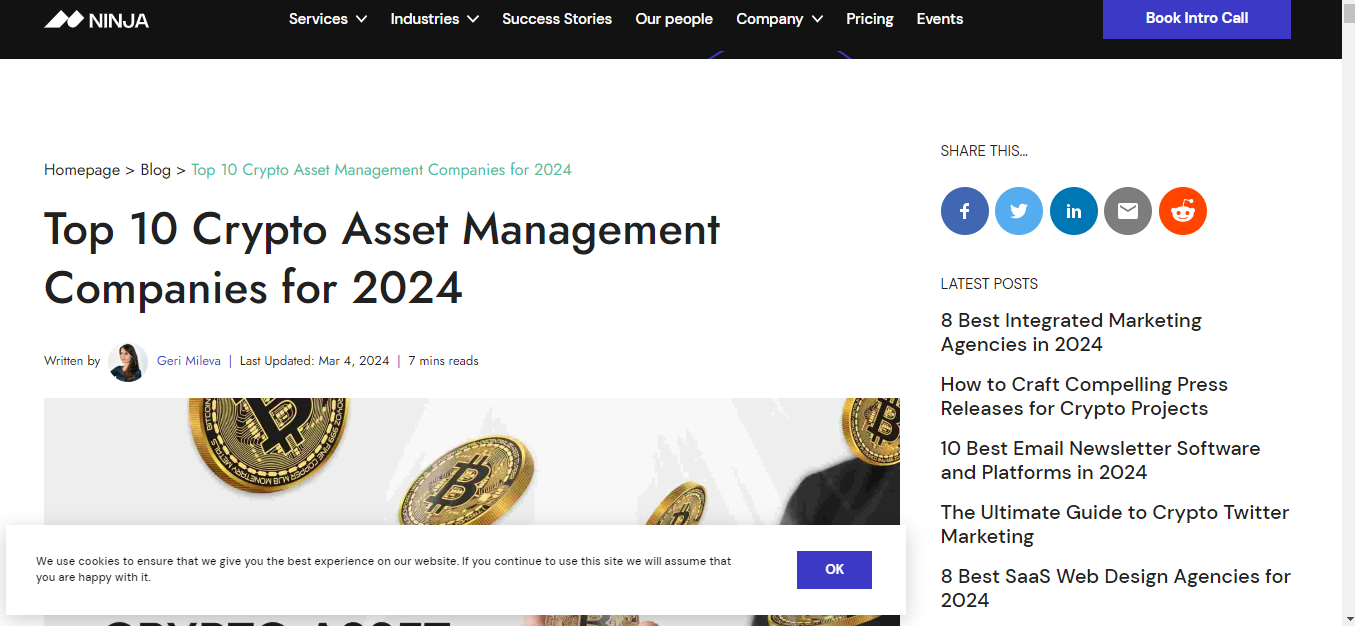Share the article on Reddit
The image size is (1355, 626).
pyautogui.click(x=1183, y=211)
